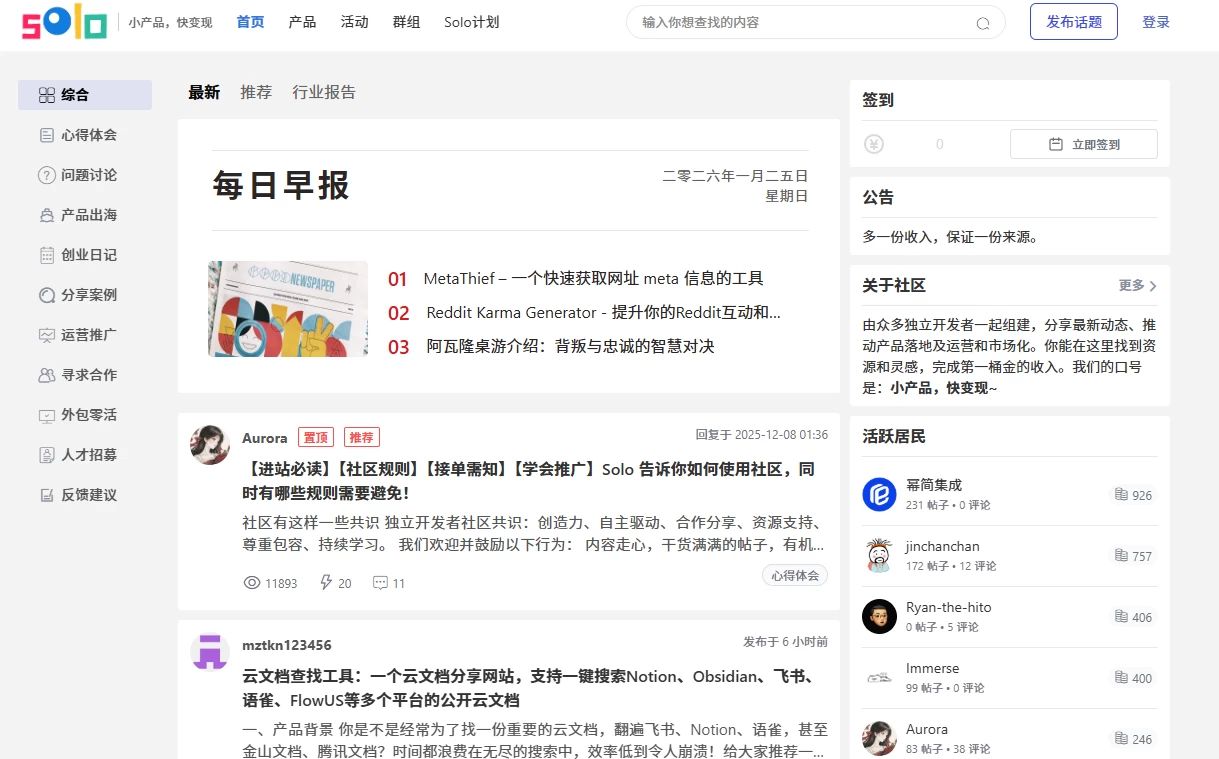1219x759 pixels.
Task: Switch to the 推荐 tab
Action: click(256, 92)
